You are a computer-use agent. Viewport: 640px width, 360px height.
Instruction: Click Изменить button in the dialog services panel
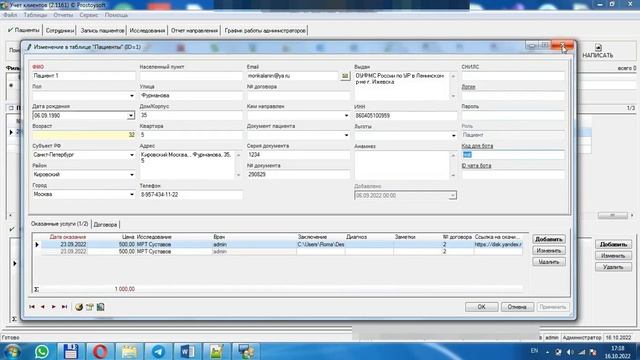coord(549,251)
